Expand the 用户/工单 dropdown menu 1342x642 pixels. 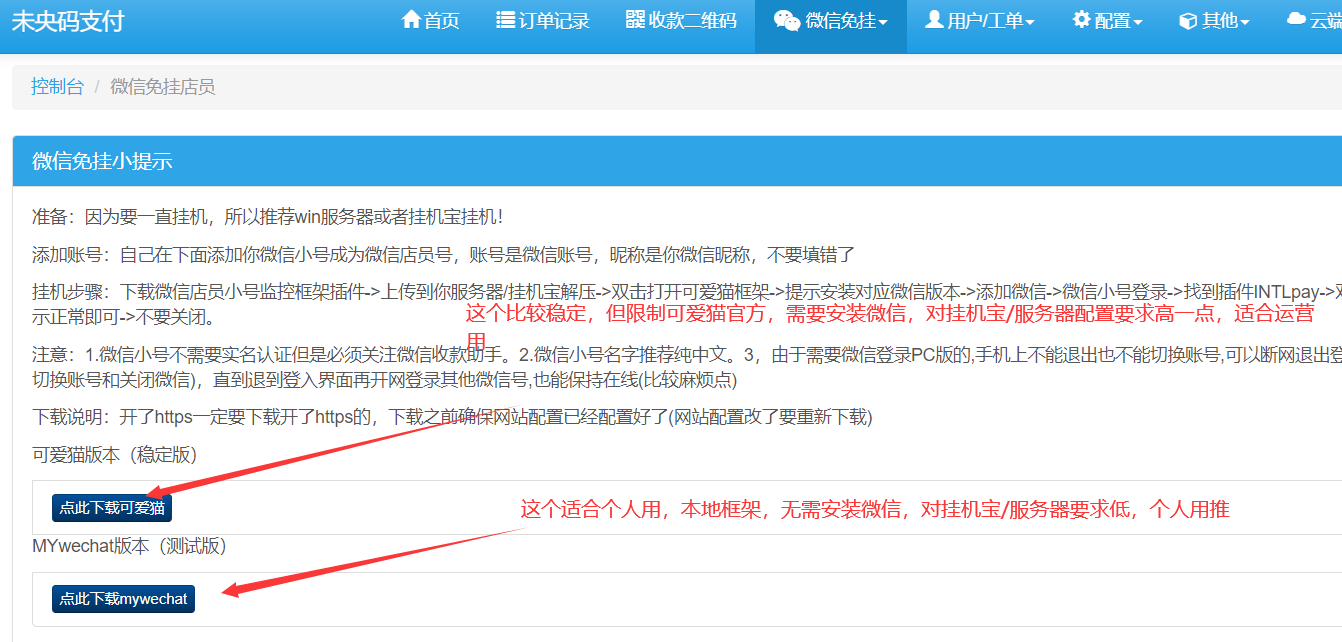coord(980,21)
